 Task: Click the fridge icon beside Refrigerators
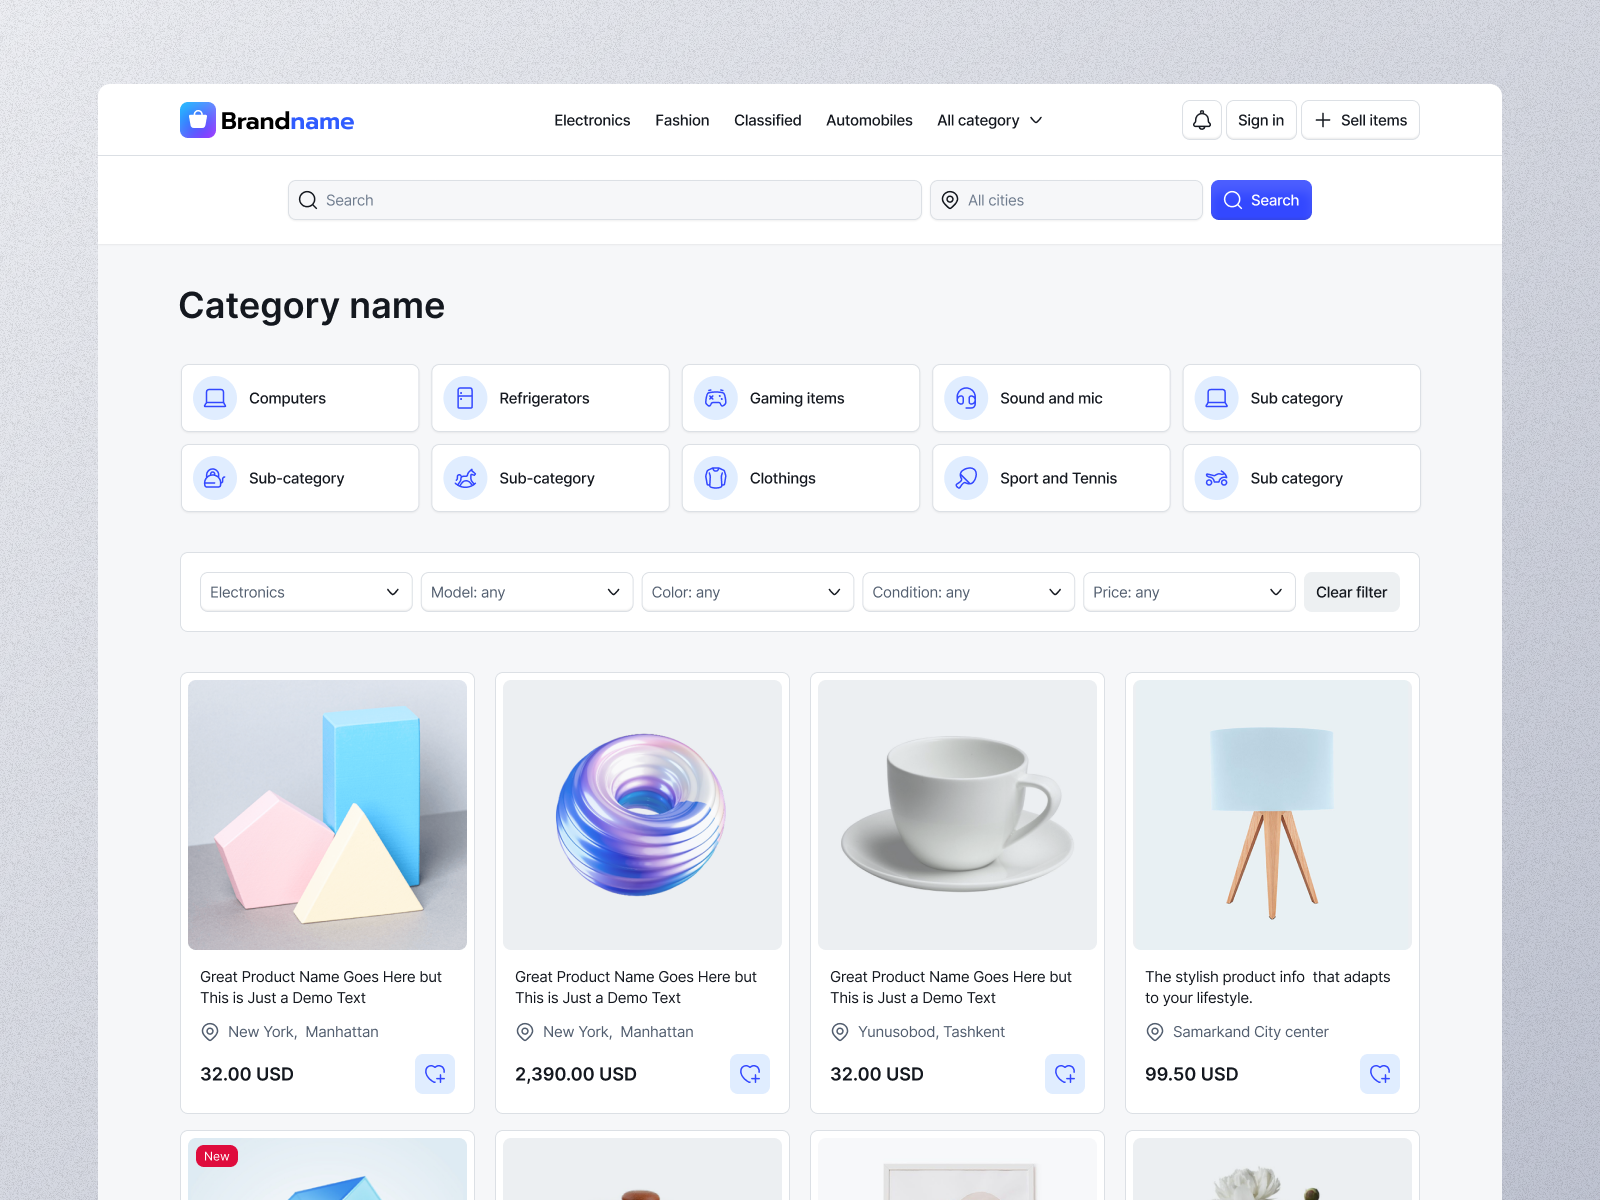(465, 398)
